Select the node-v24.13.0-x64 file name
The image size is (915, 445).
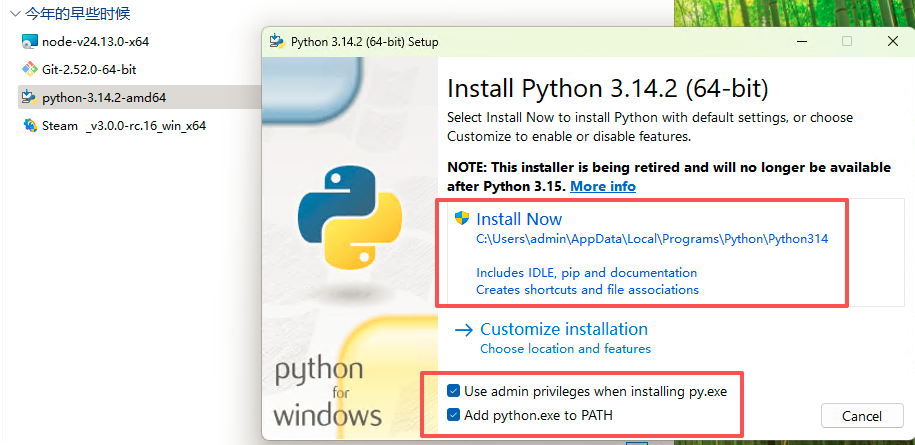[x=96, y=42]
